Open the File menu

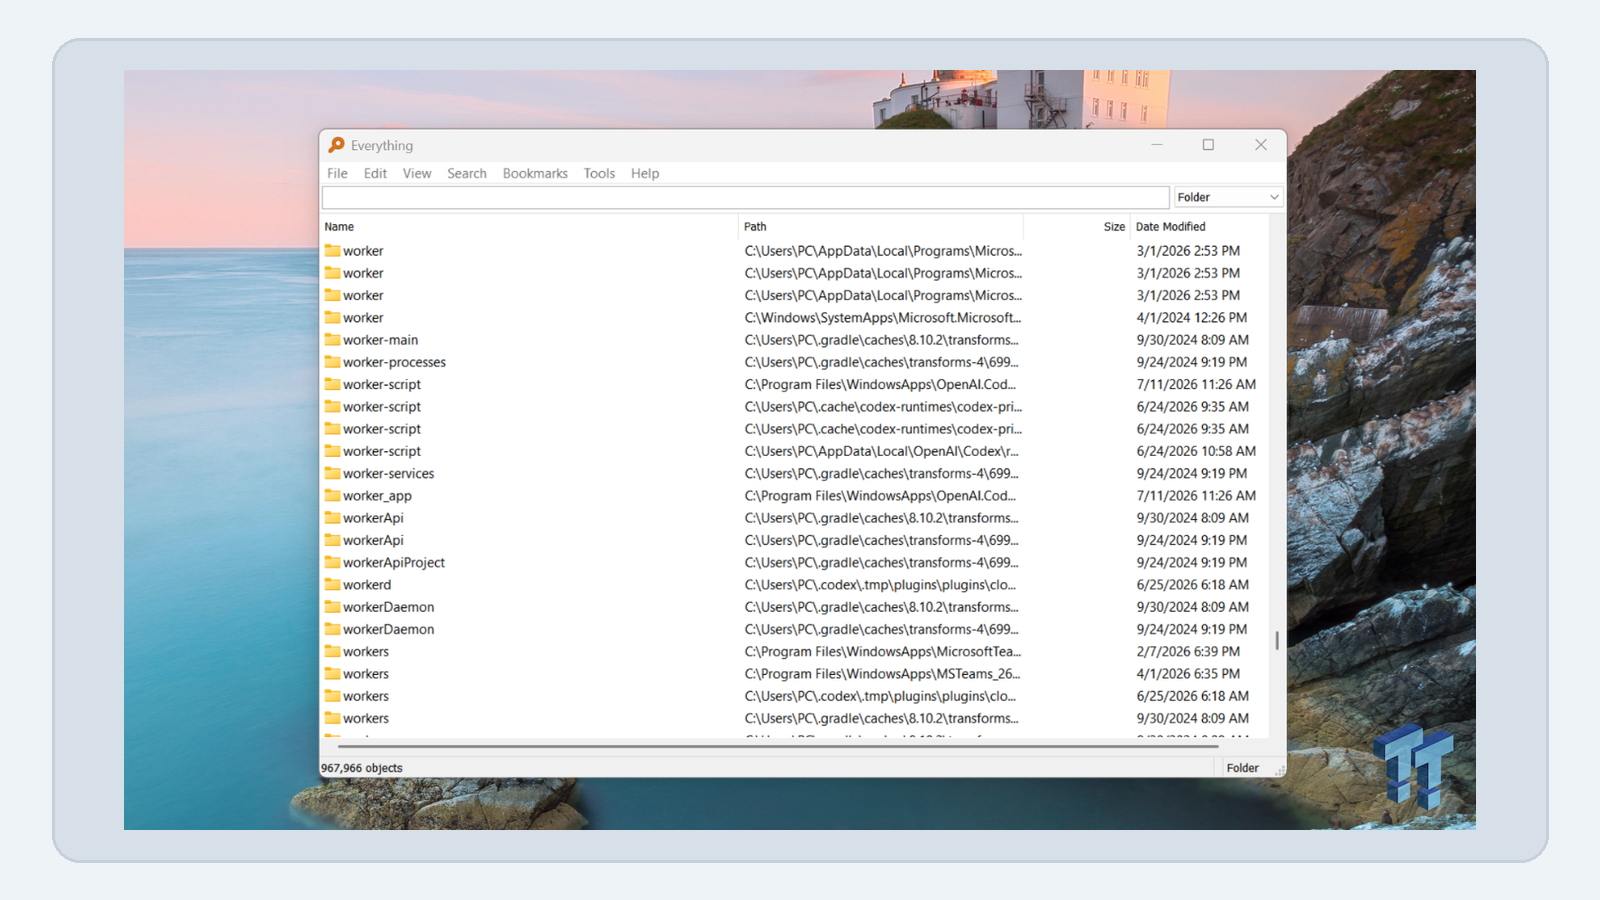pyautogui.click(x=338, y=173)
